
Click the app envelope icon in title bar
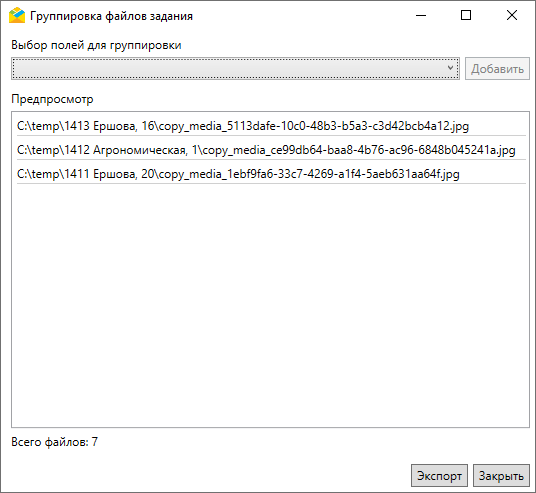[x=17, y=15]
